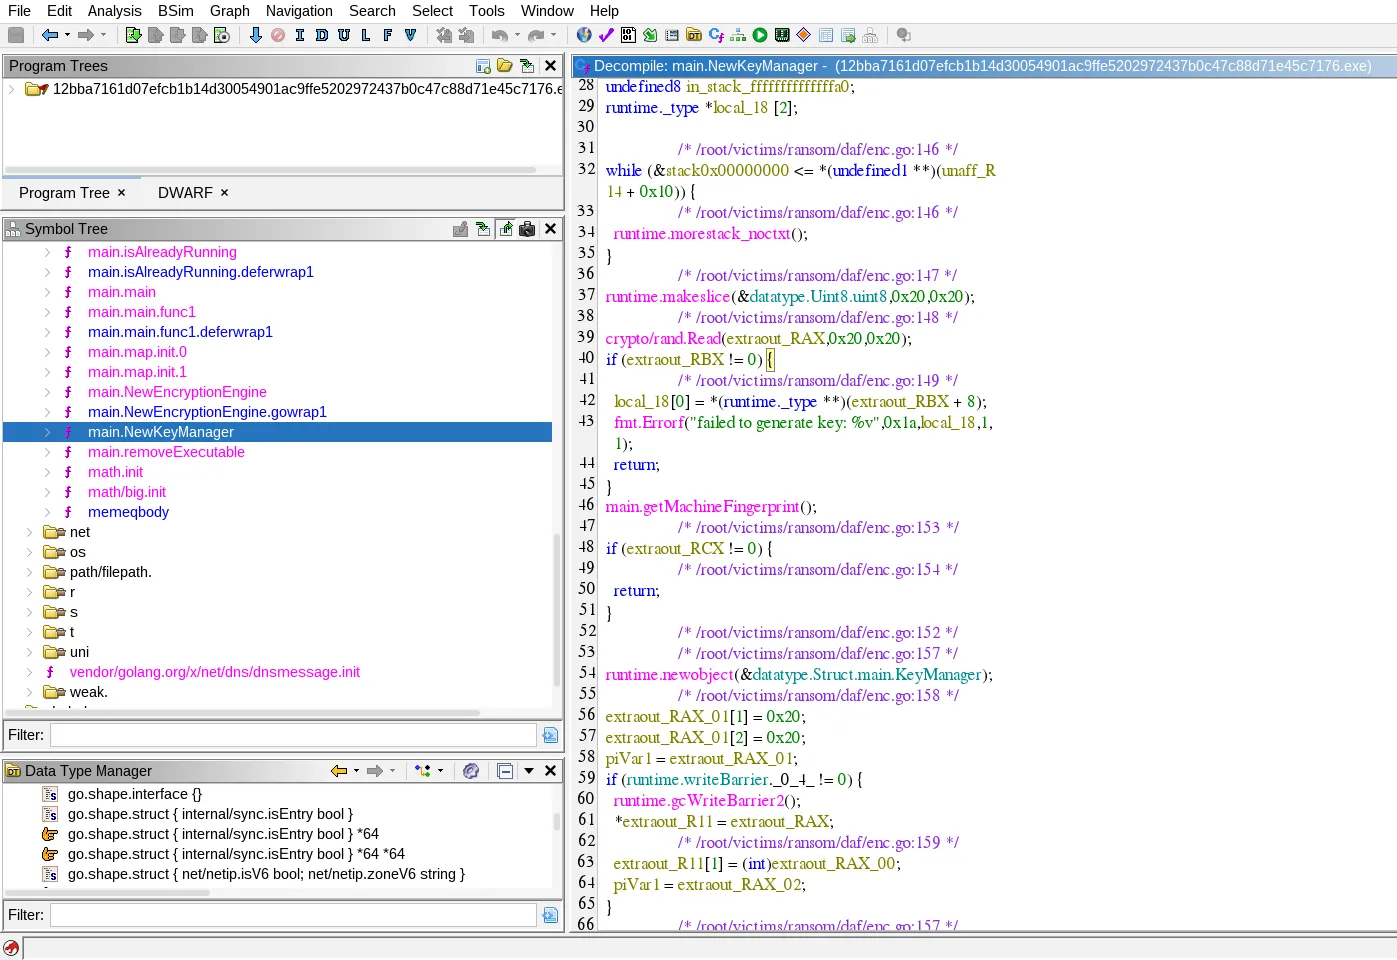Expand program root in Program Trees
1397x960 pixels.
tap(11, 89)
